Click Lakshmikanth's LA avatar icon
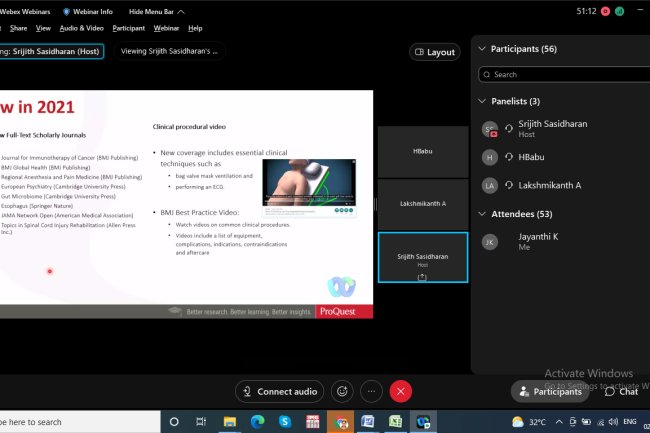This screenshot has height=433, width=650. click(x=490, y=185)
